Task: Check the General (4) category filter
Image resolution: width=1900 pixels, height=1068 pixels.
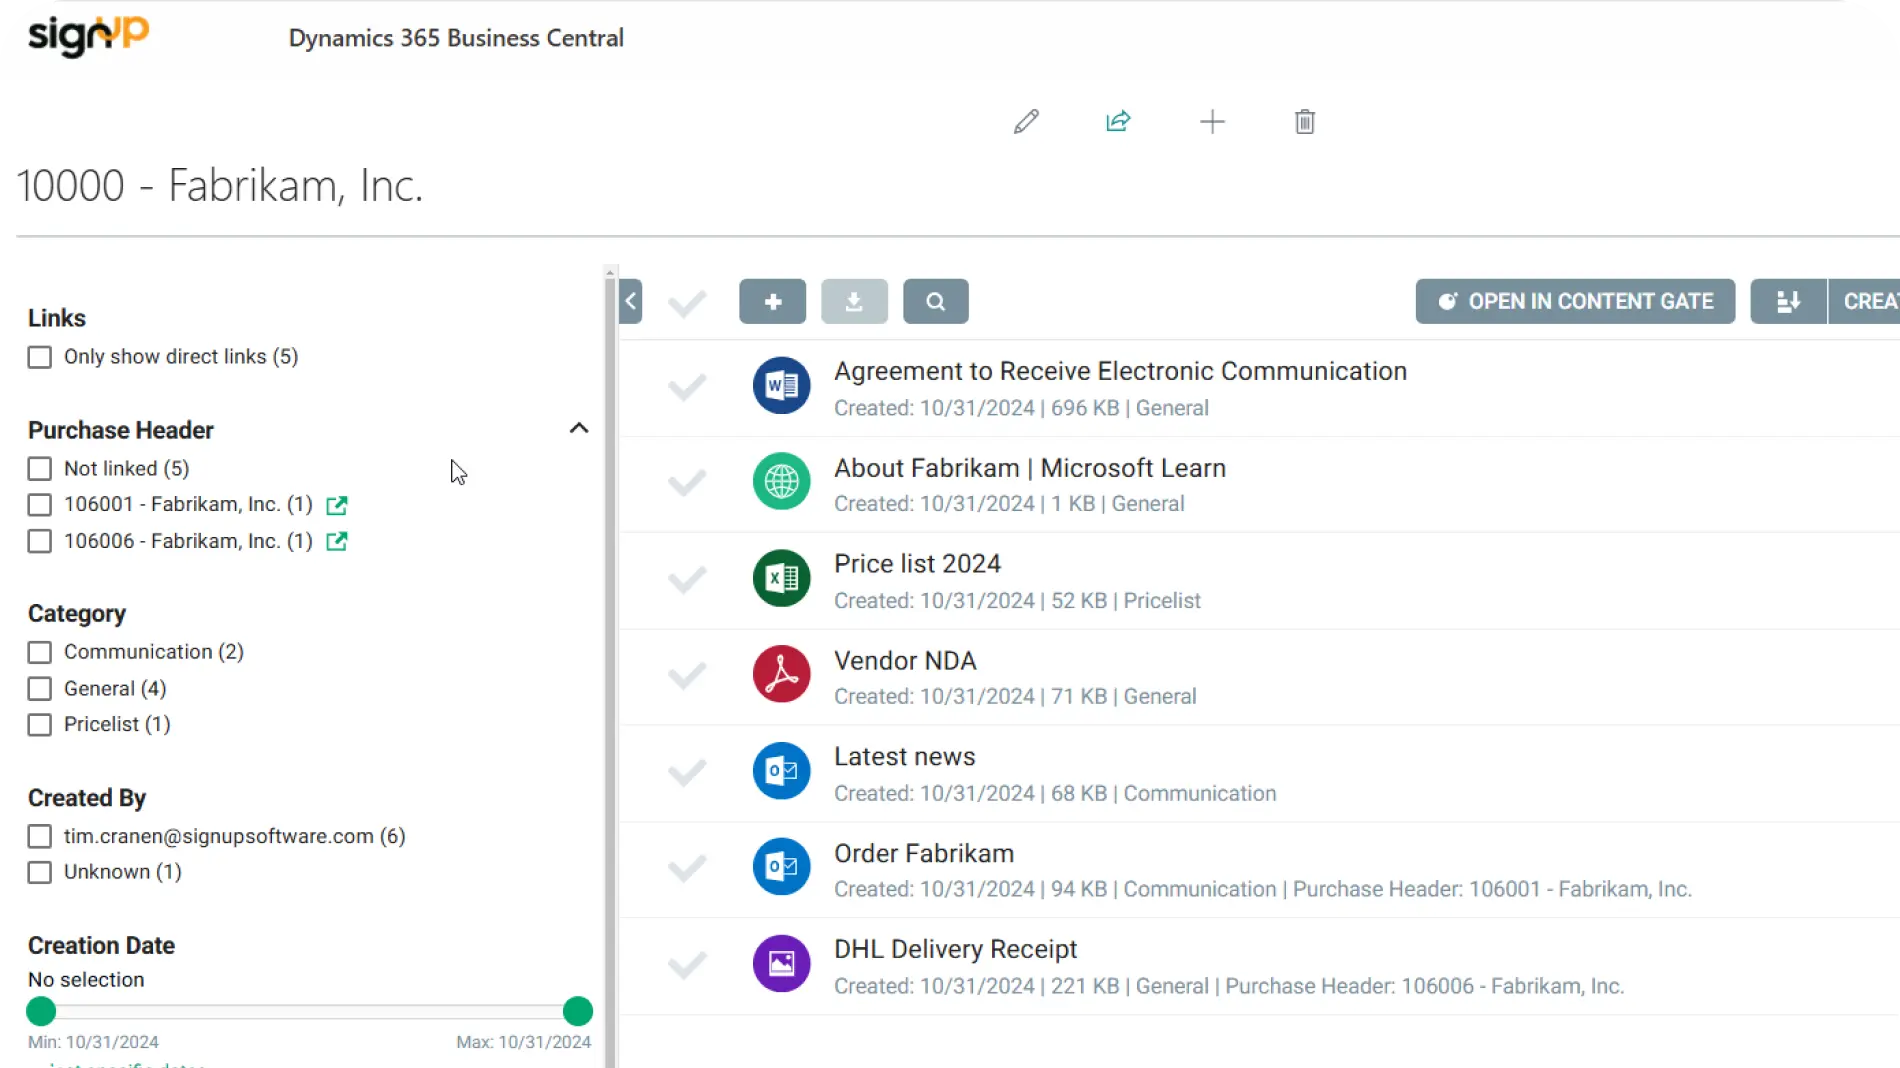Action: coord(40,689)
